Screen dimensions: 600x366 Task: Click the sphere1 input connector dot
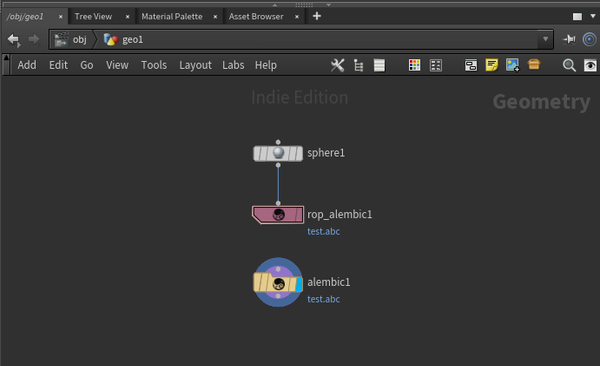point(278,142)
